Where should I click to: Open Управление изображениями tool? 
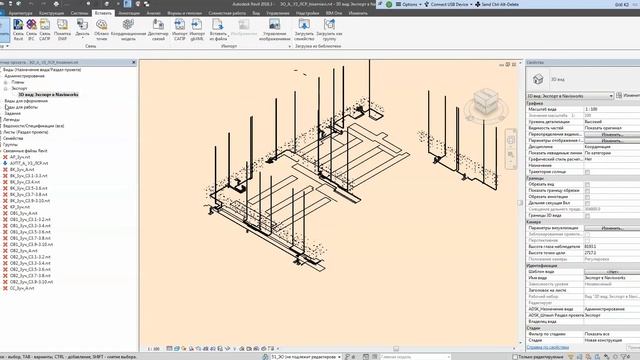(275, 30)
